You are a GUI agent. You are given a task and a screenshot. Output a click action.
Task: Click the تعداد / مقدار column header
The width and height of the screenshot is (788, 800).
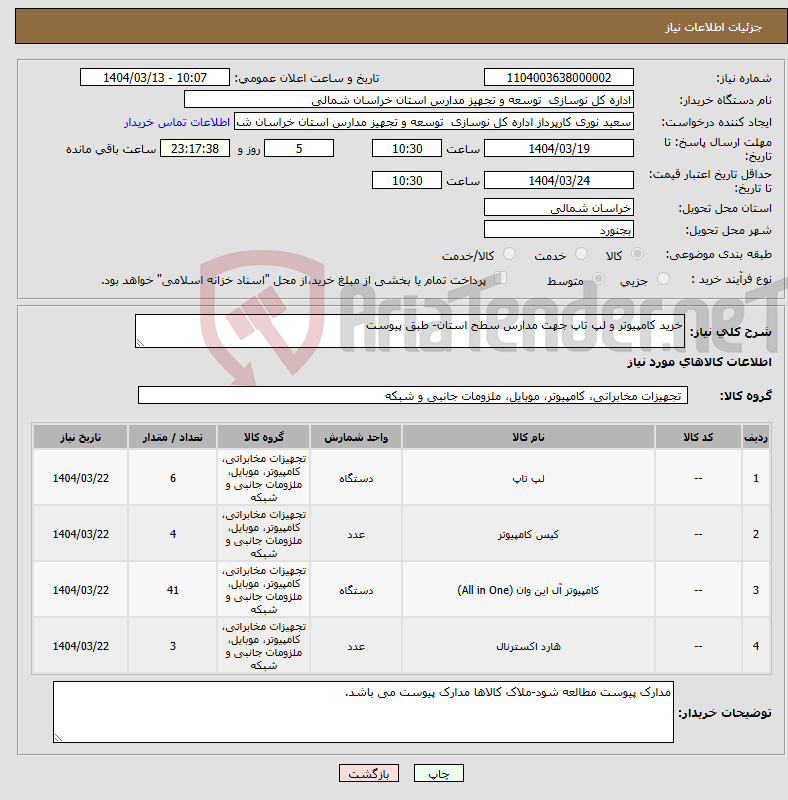tap(173, 437)
